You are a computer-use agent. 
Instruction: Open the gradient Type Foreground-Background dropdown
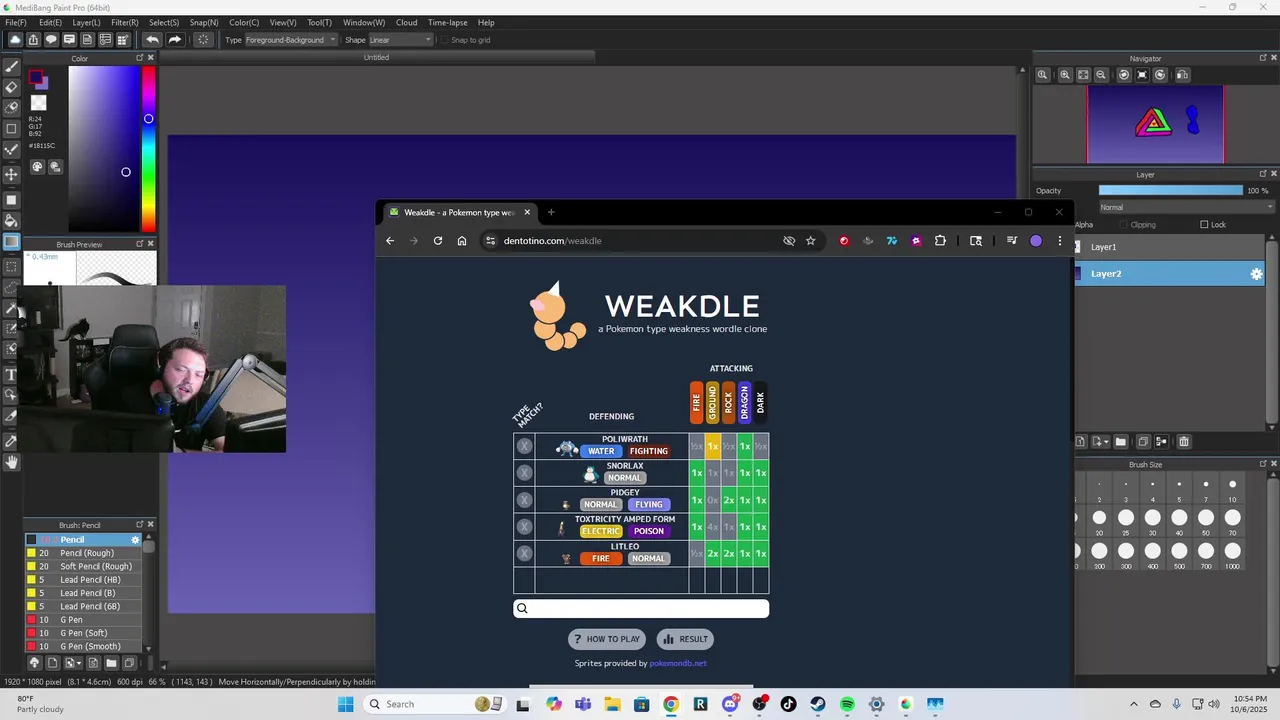291,40
